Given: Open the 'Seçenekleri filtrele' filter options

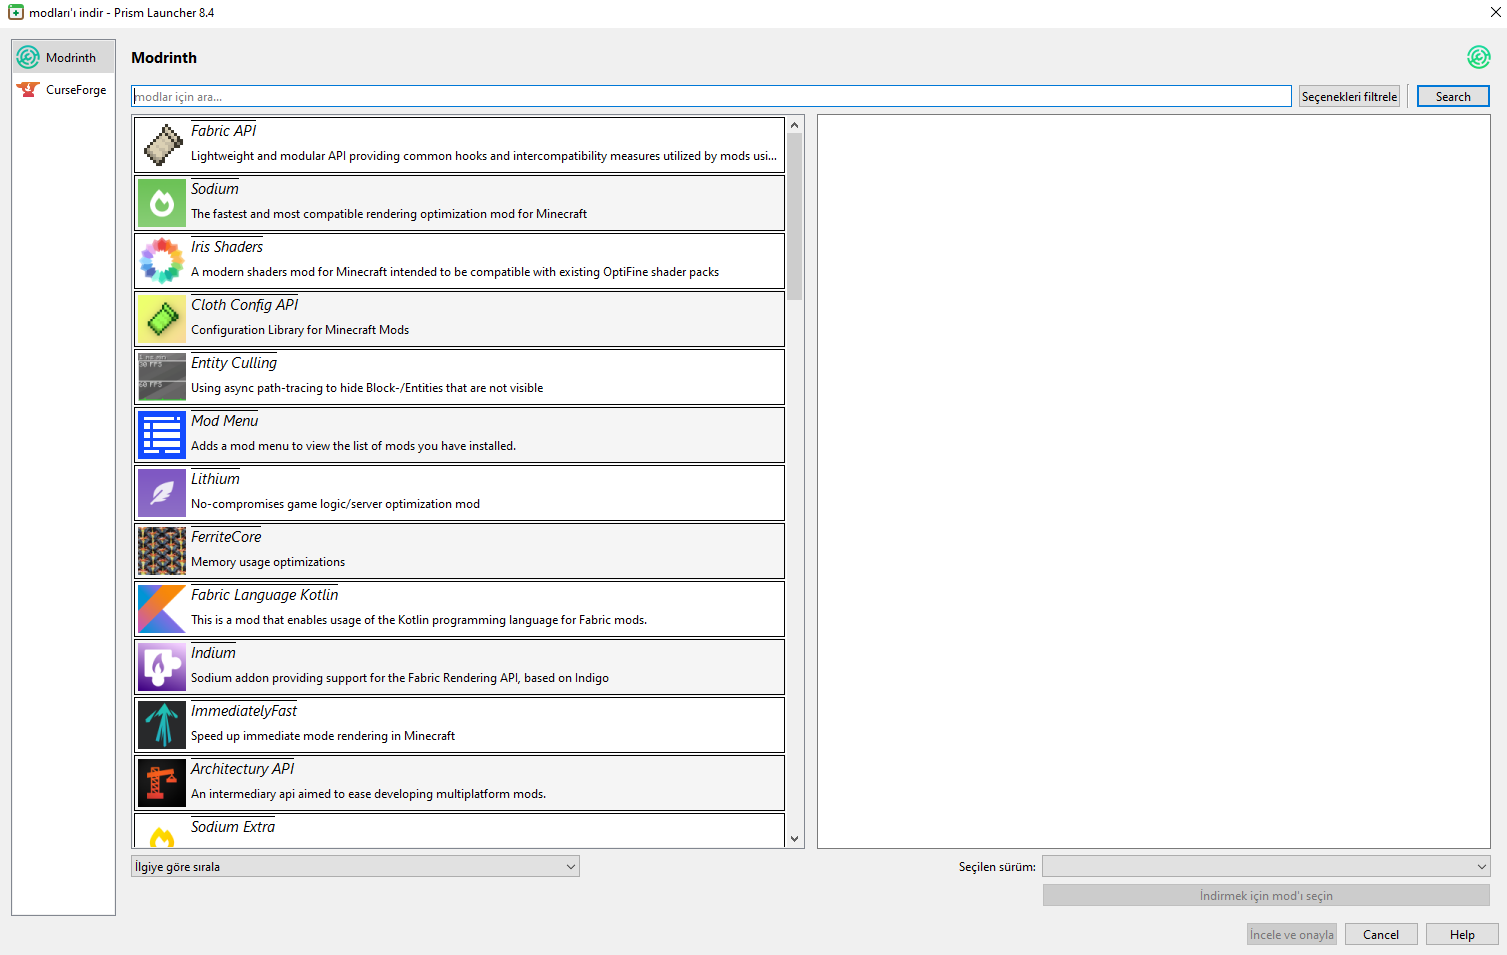Looking at the screenshot, I should (x=1349, y=96).
